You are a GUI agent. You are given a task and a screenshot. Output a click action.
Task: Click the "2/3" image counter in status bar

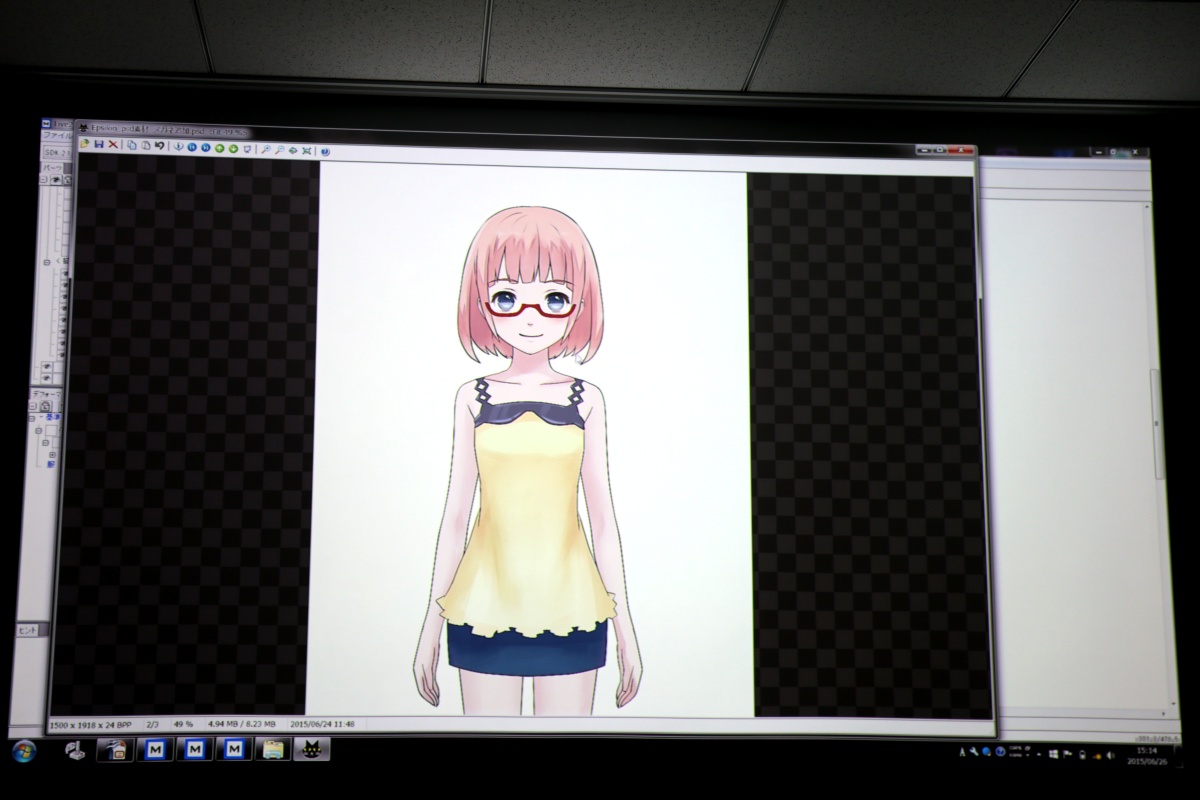(153, 723)
